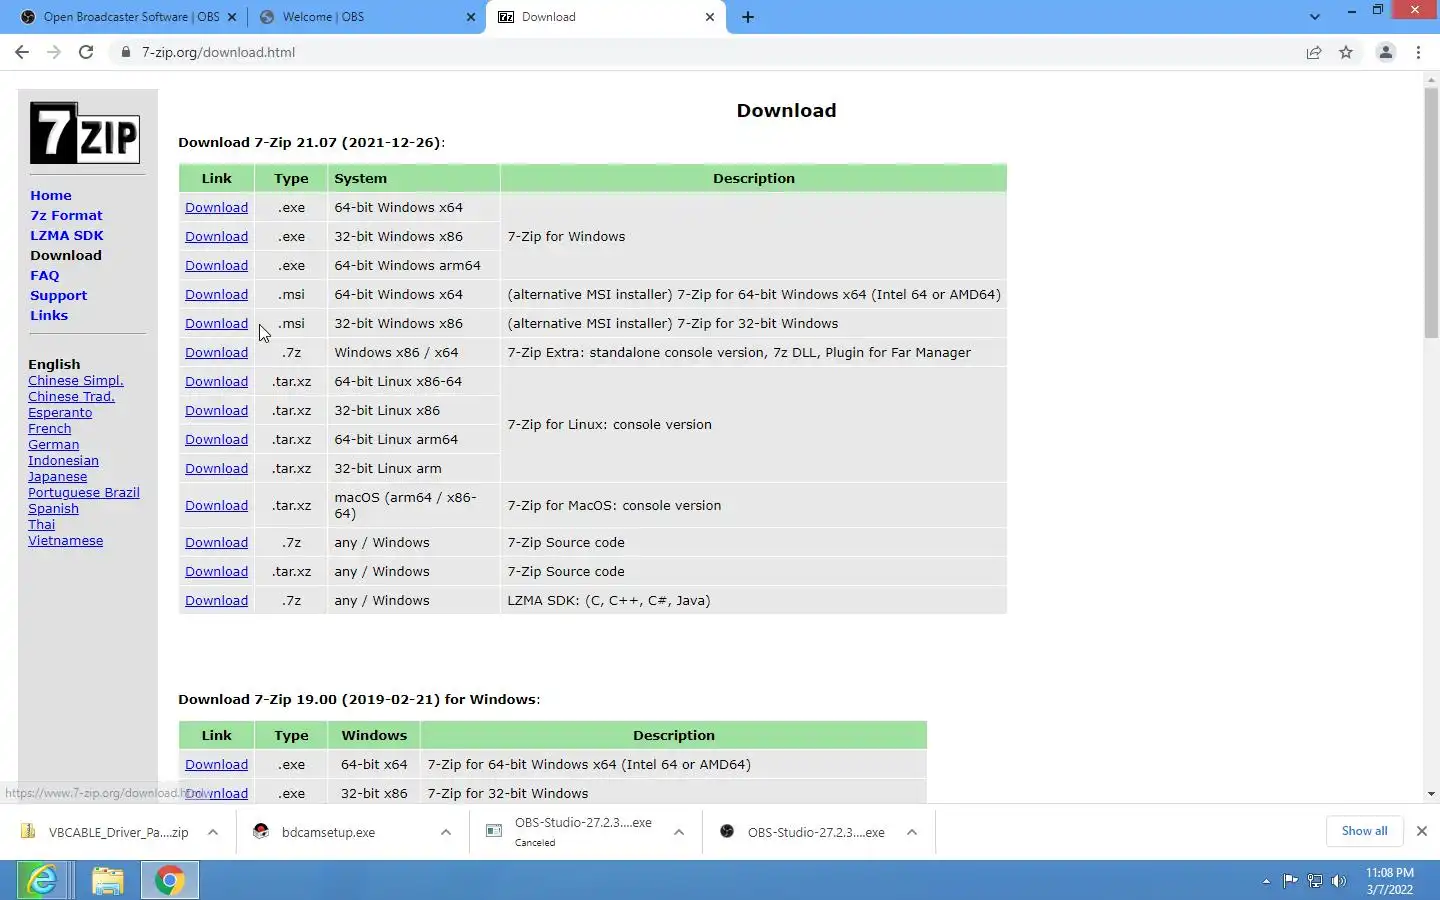Image resolution: width=1440 pixels, height=900 pixels.
Task: Share this page via share icon
Action: pos(1314,52)
